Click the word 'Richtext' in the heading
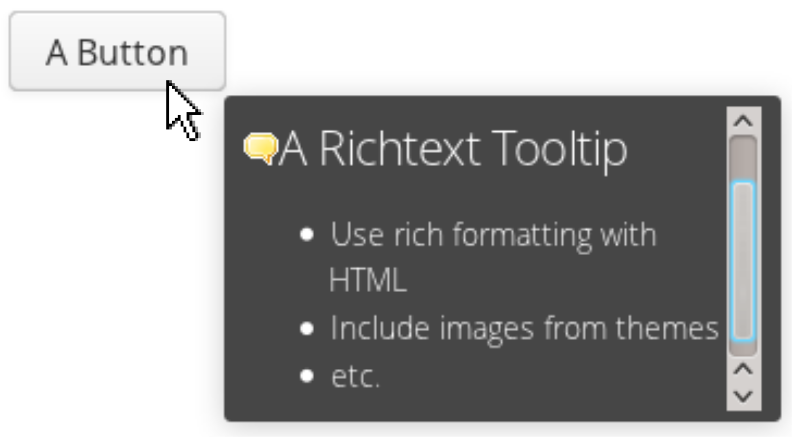792x437 pixels. (x=400, y=149)
